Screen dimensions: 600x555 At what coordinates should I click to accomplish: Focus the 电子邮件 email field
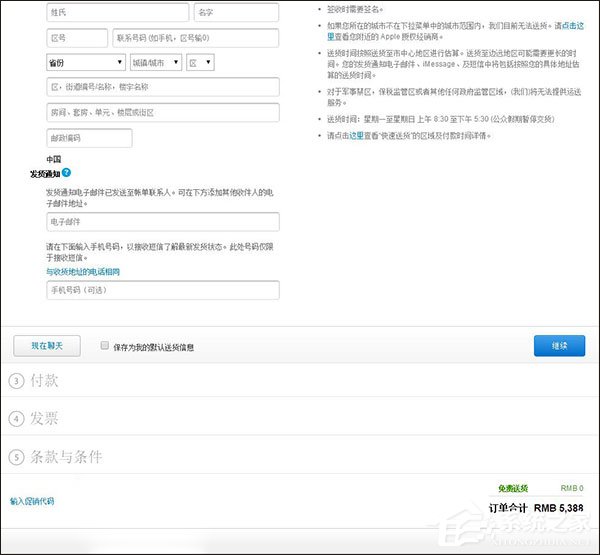[x=163, y=222]
